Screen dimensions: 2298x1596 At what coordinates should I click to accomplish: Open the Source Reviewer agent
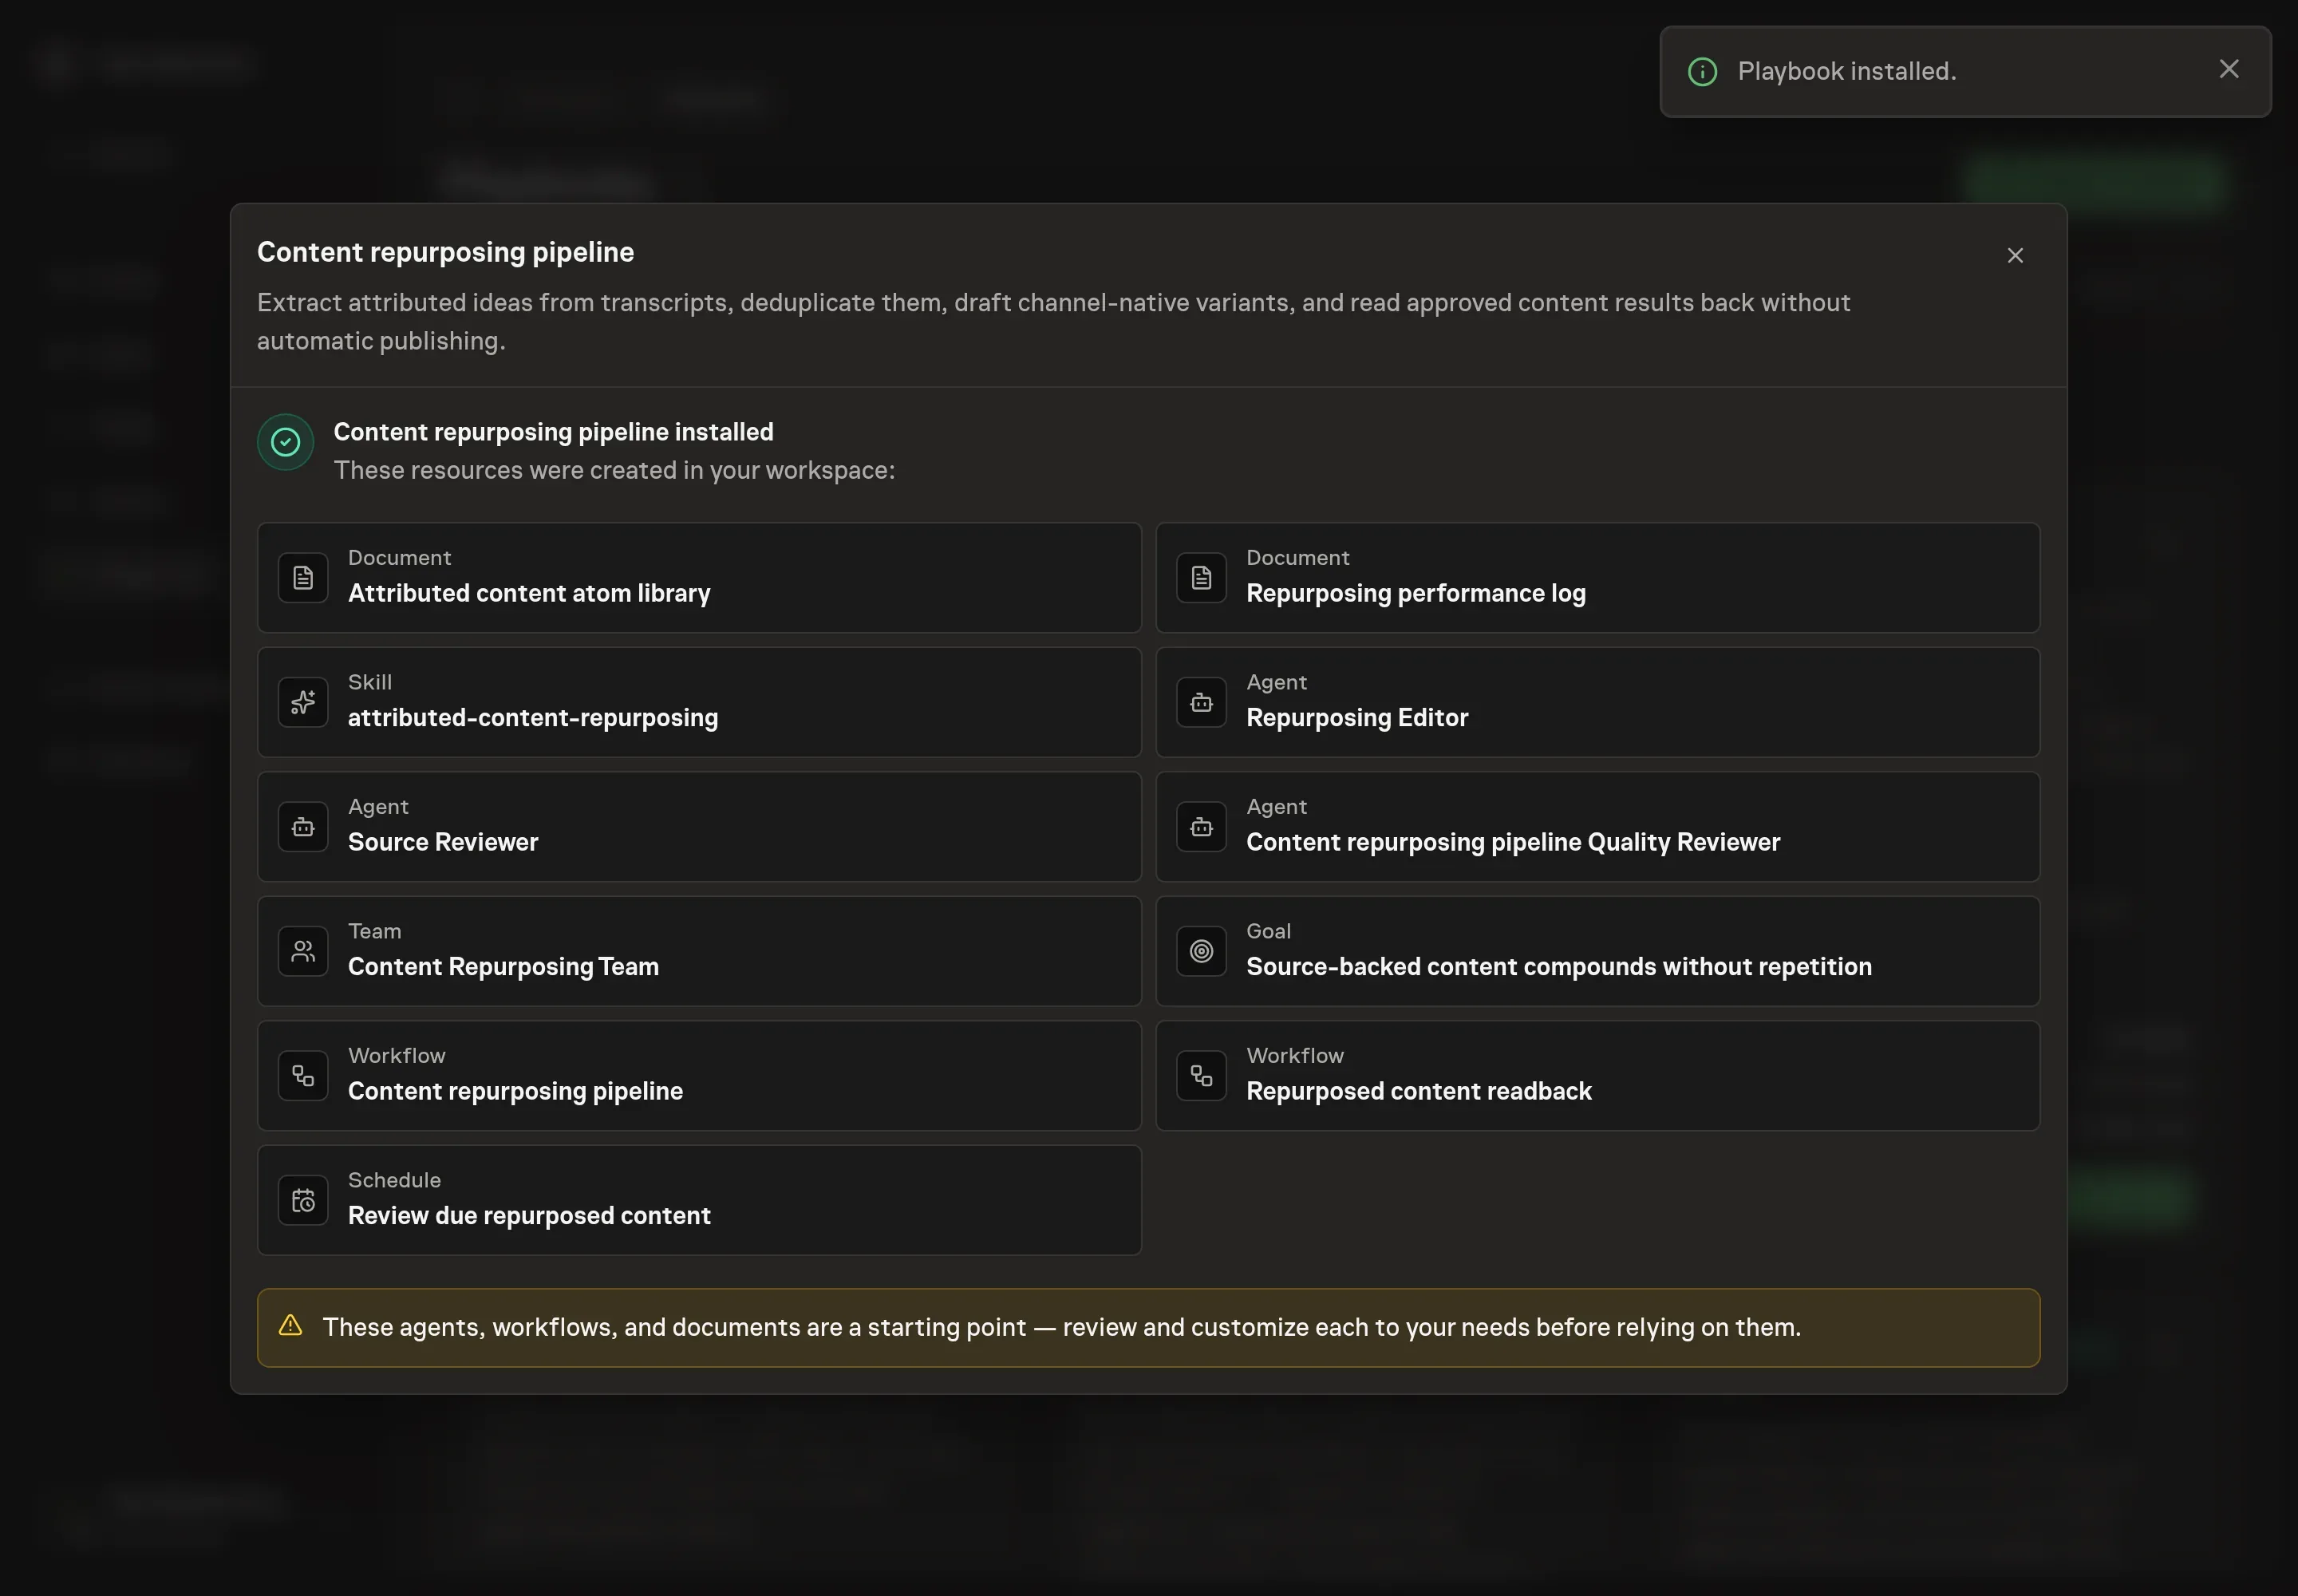699,827
